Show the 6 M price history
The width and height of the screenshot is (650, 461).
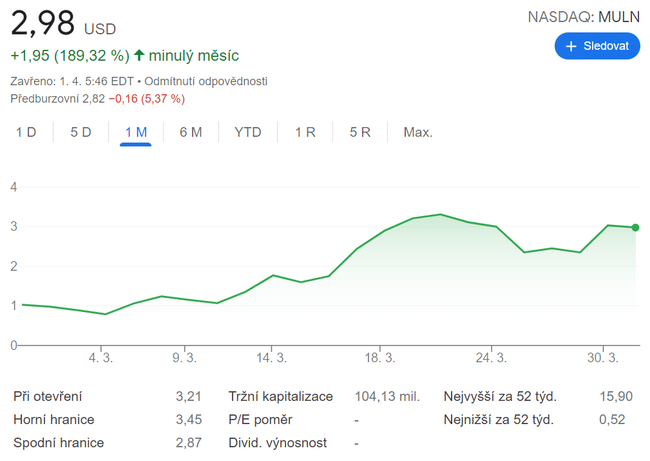190,132
